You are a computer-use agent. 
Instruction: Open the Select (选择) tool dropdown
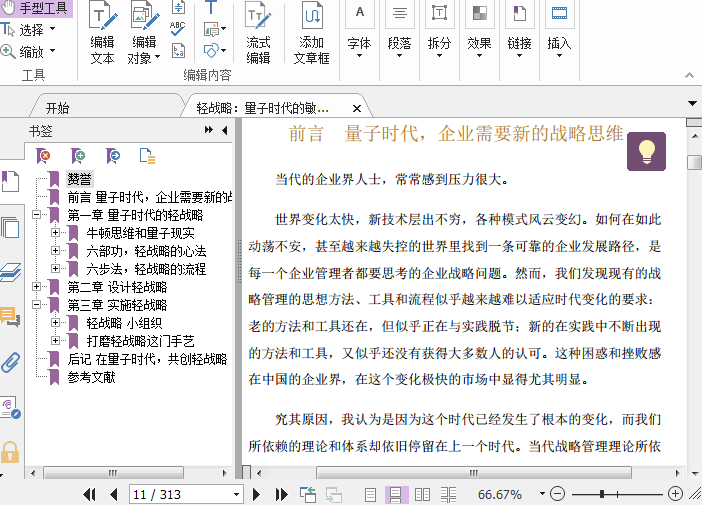52,29
